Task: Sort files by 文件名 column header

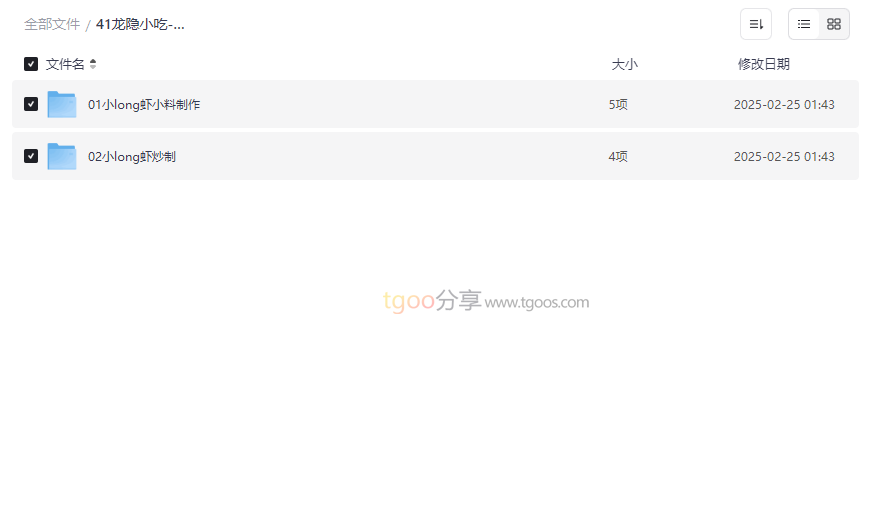Action: tap(65, 64)
